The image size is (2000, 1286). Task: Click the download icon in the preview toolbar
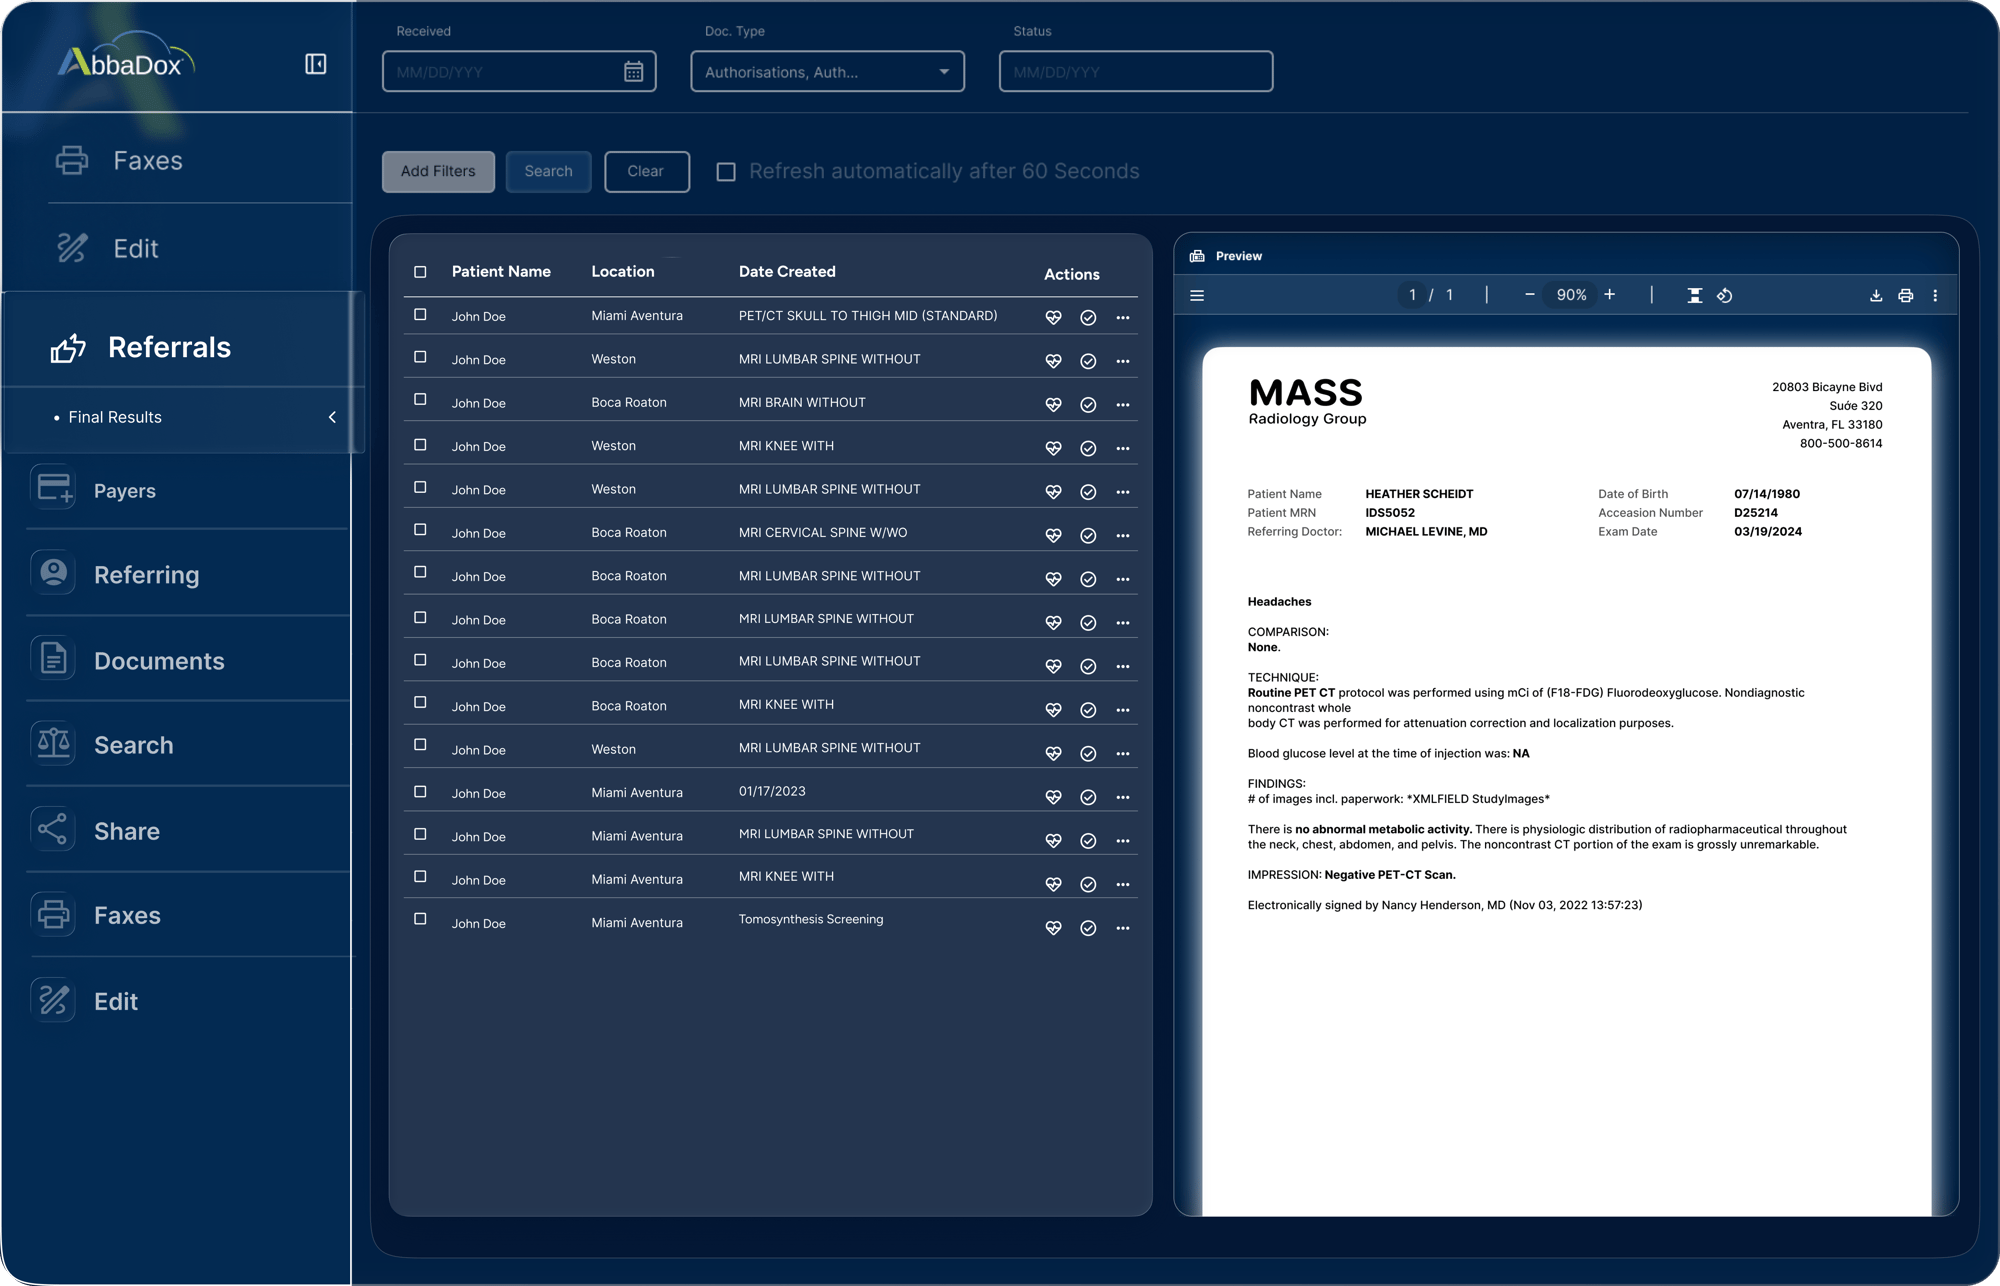coord(1875,295)
